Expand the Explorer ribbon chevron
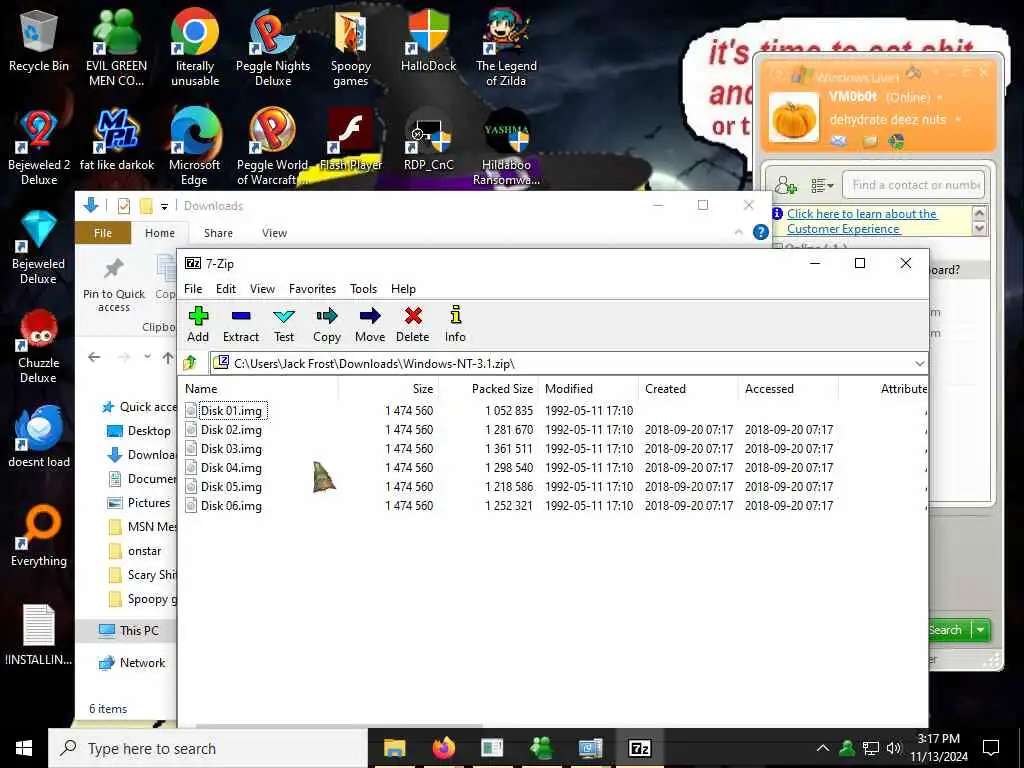1024x768 pixels. pos(739,232)
